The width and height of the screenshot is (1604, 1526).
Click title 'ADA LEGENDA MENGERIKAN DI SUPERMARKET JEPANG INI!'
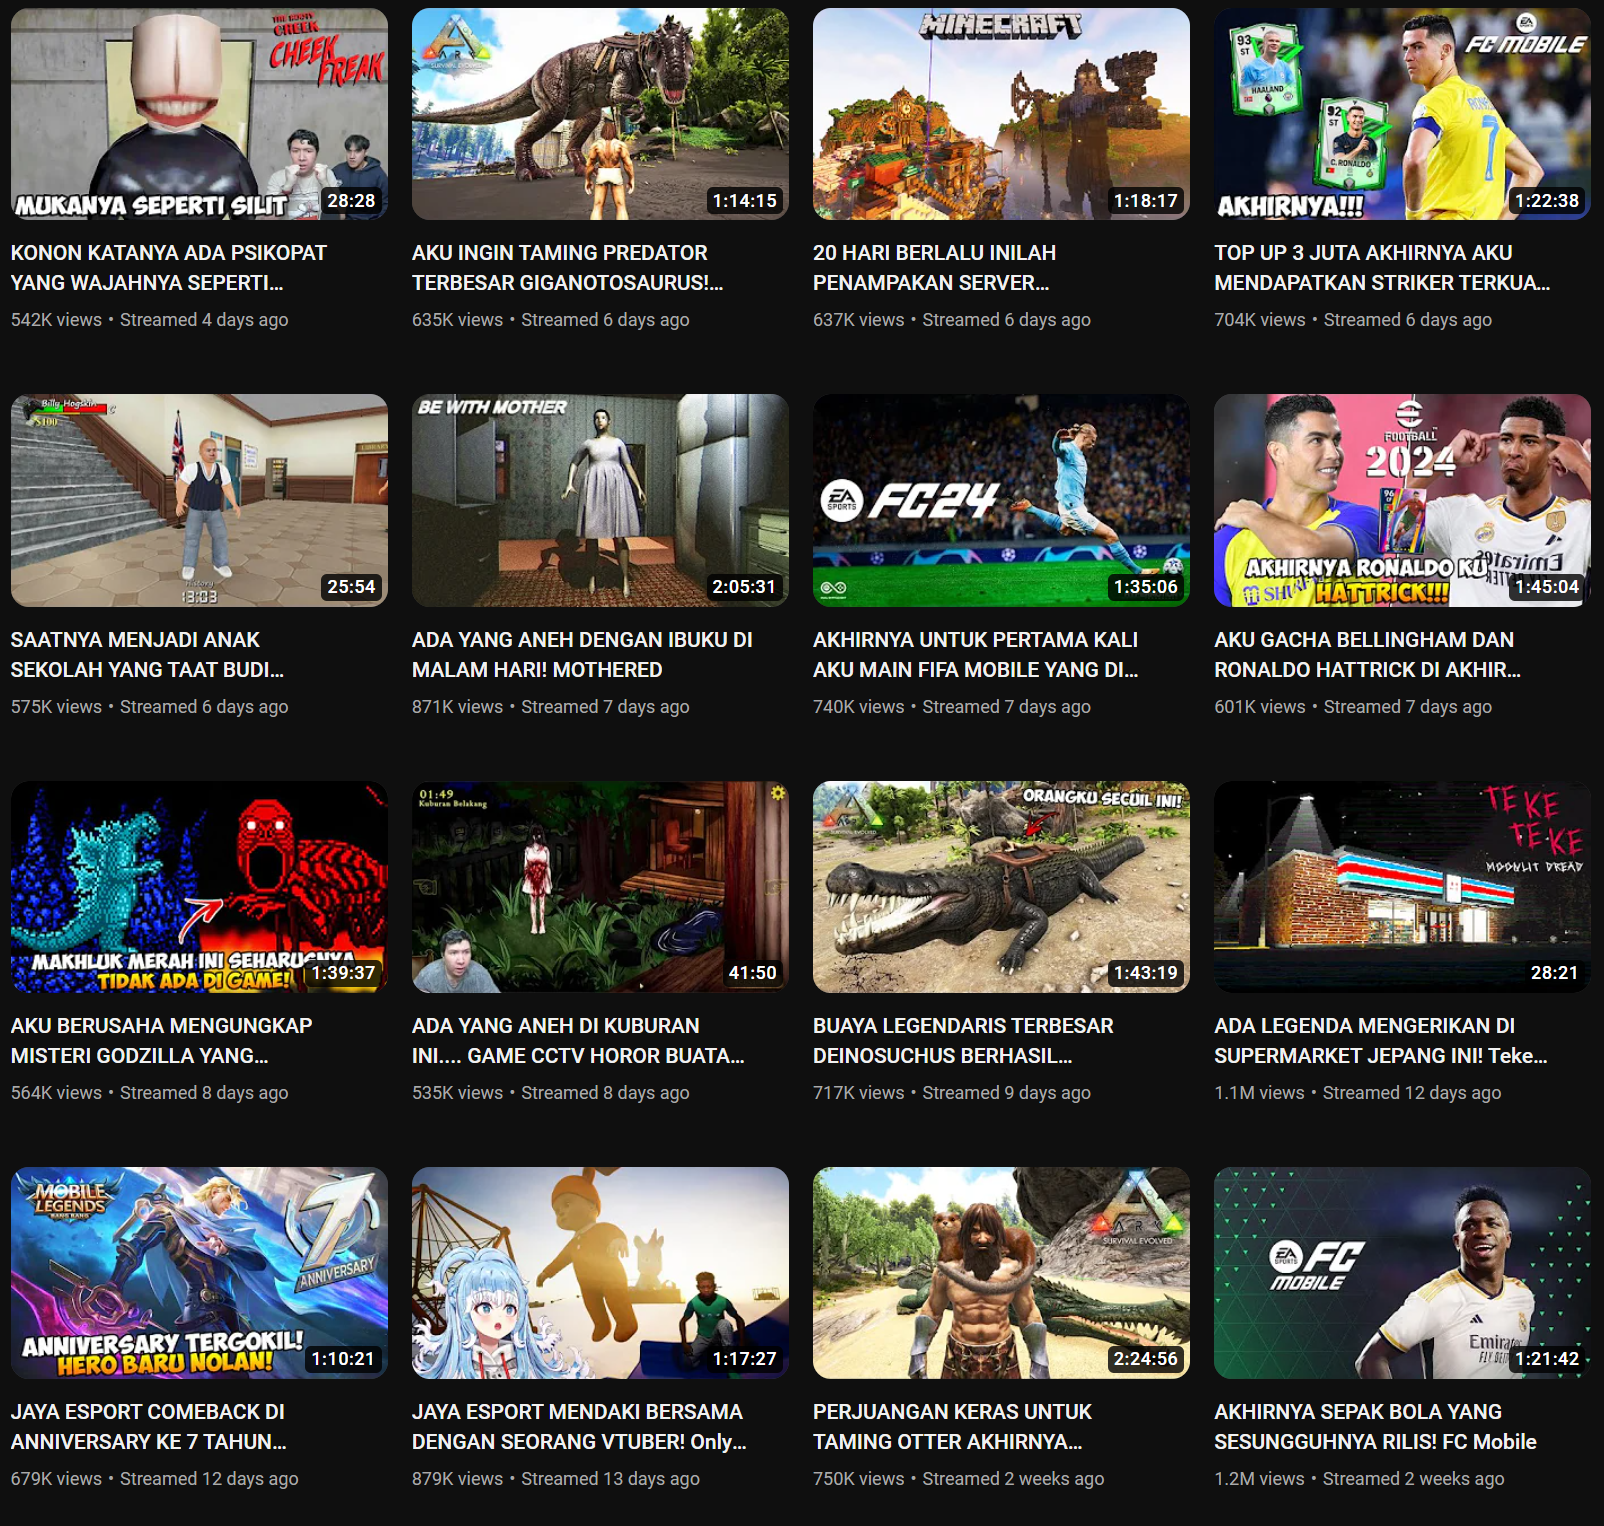(x=1381, y=1040)
